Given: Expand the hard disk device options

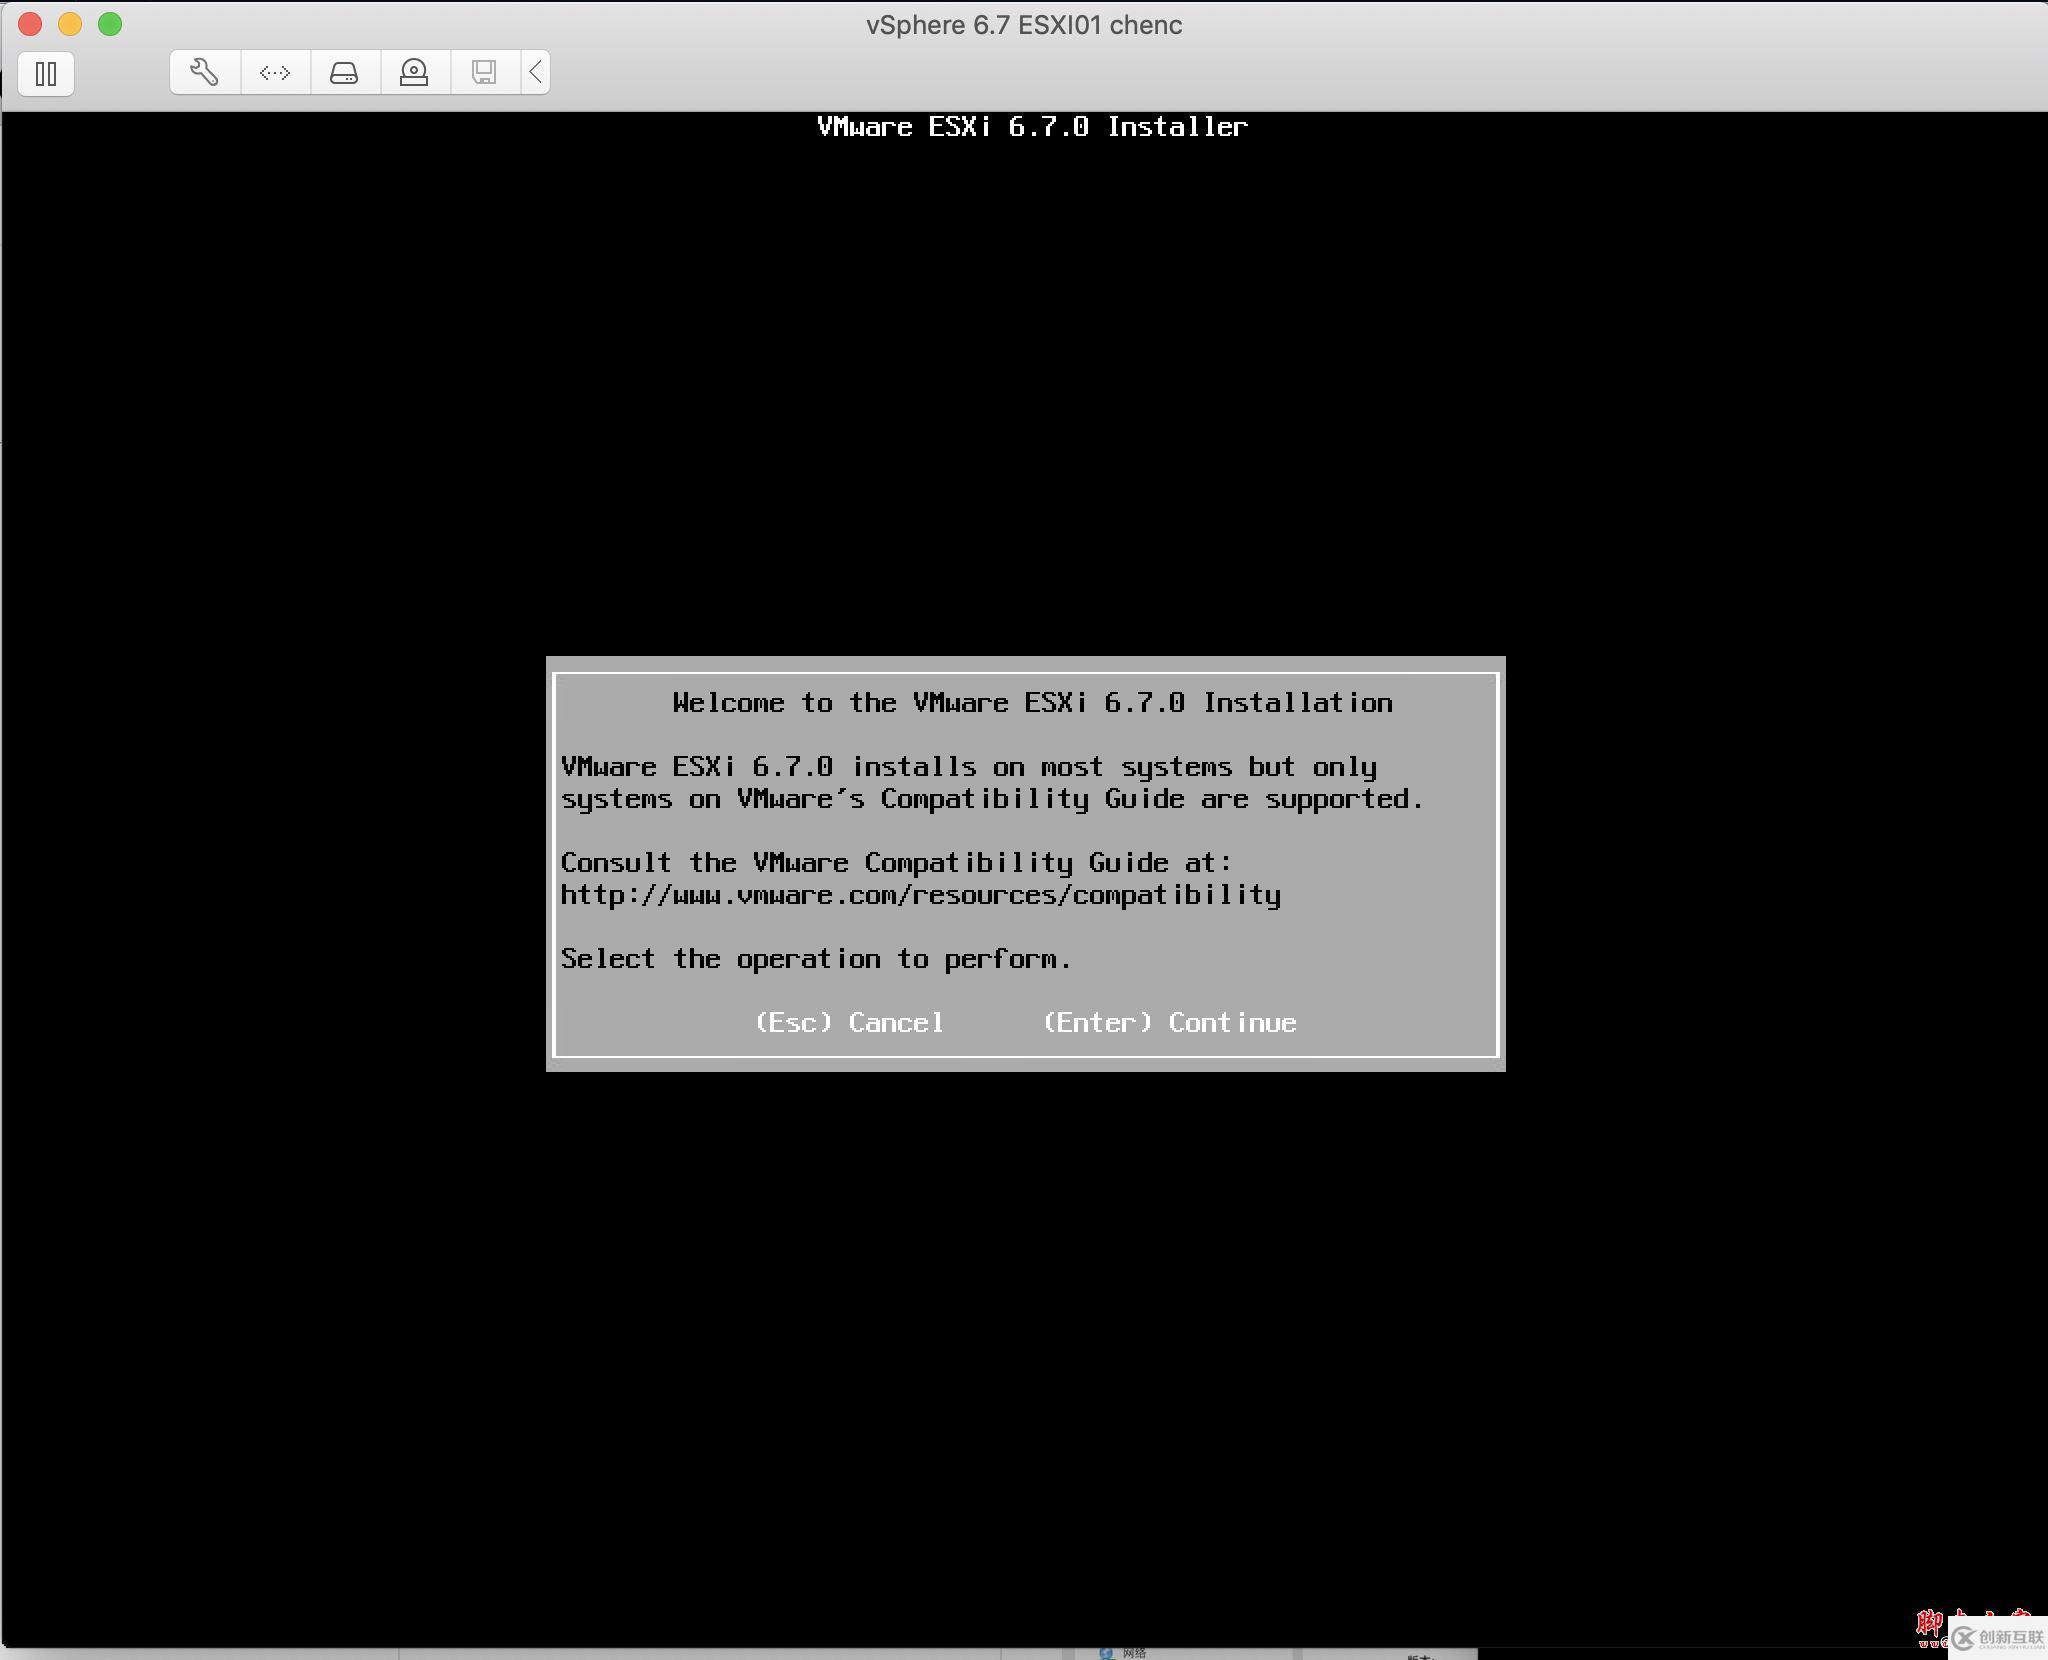Looking at the screenshot, I should [345, 71].
